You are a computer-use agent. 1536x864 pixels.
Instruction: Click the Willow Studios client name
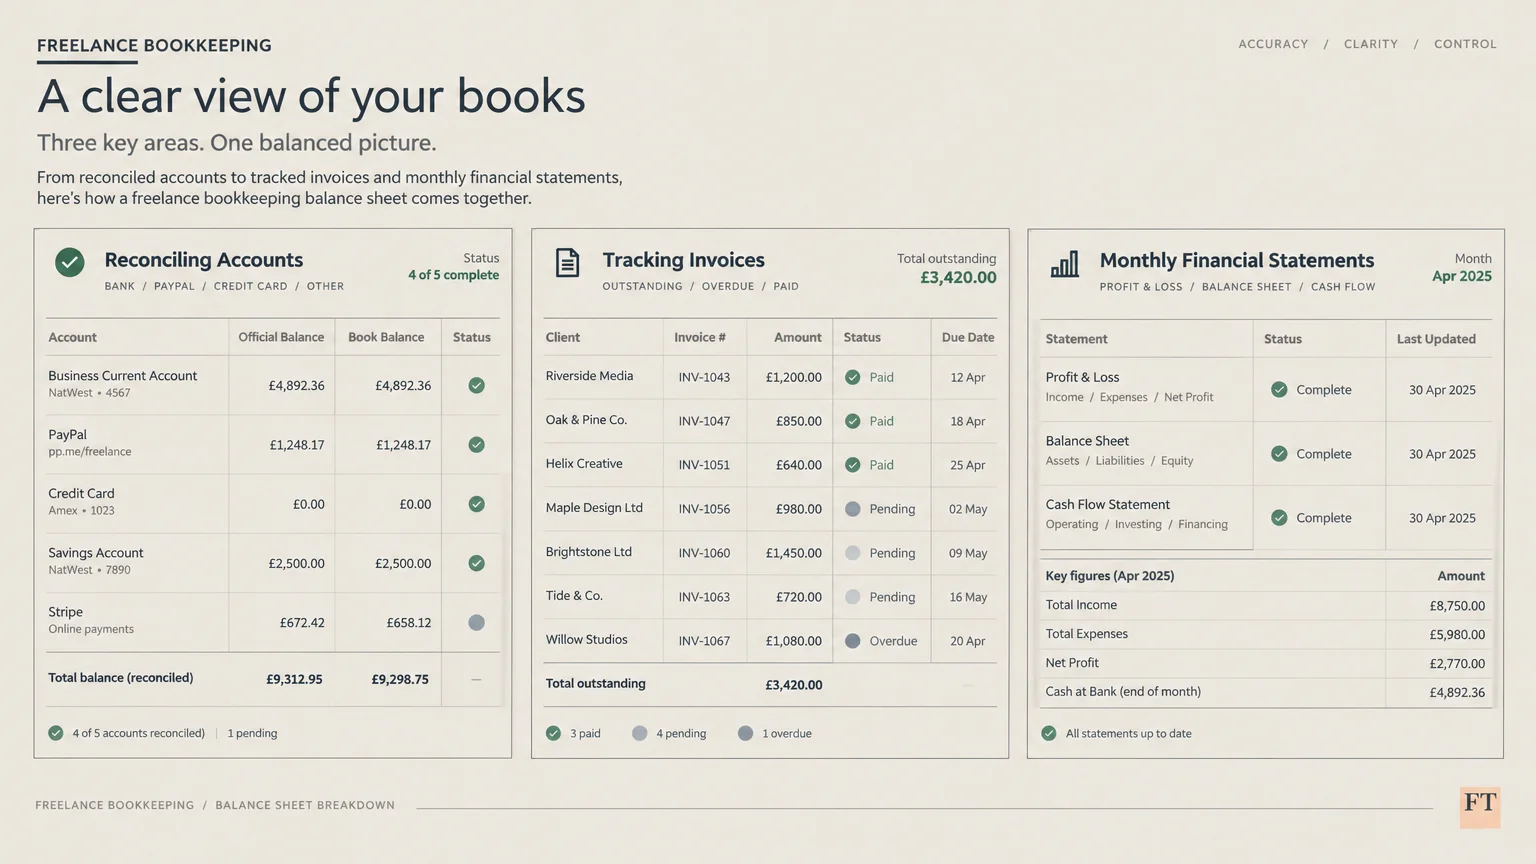coord(587,640)
